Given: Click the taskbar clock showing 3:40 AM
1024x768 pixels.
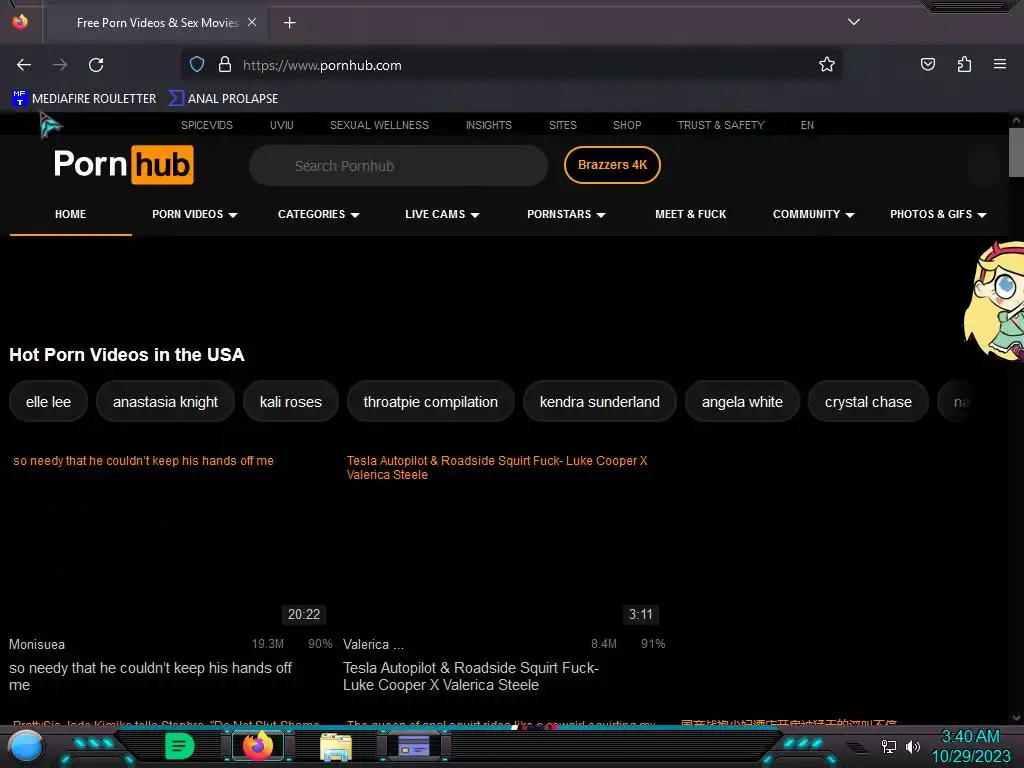Looking at the screenshot, I should [970, 746].
